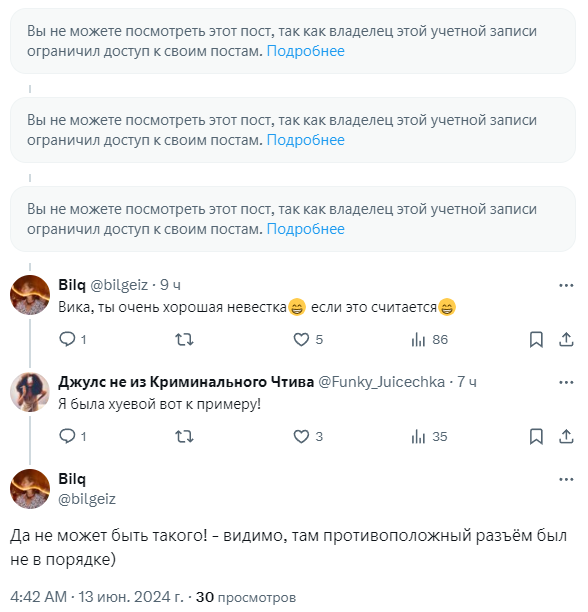Open @Funky_Juicechka profile handle
The height and width of the screenshot is (612, 588).
[x=382, y=382]
